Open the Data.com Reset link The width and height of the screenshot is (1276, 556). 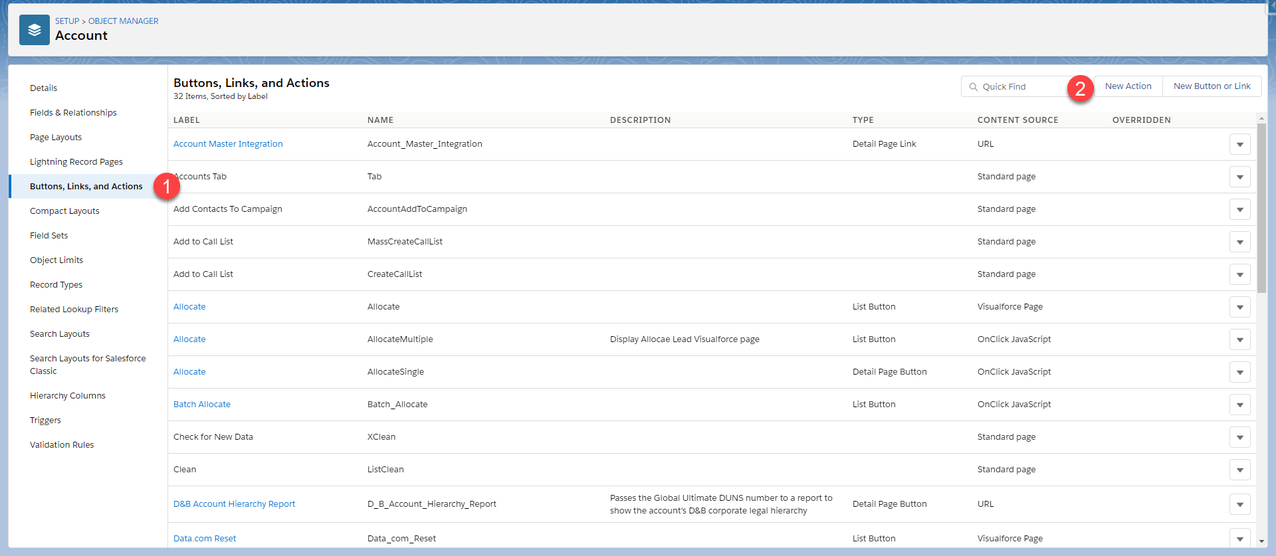[x=204, y=538]
